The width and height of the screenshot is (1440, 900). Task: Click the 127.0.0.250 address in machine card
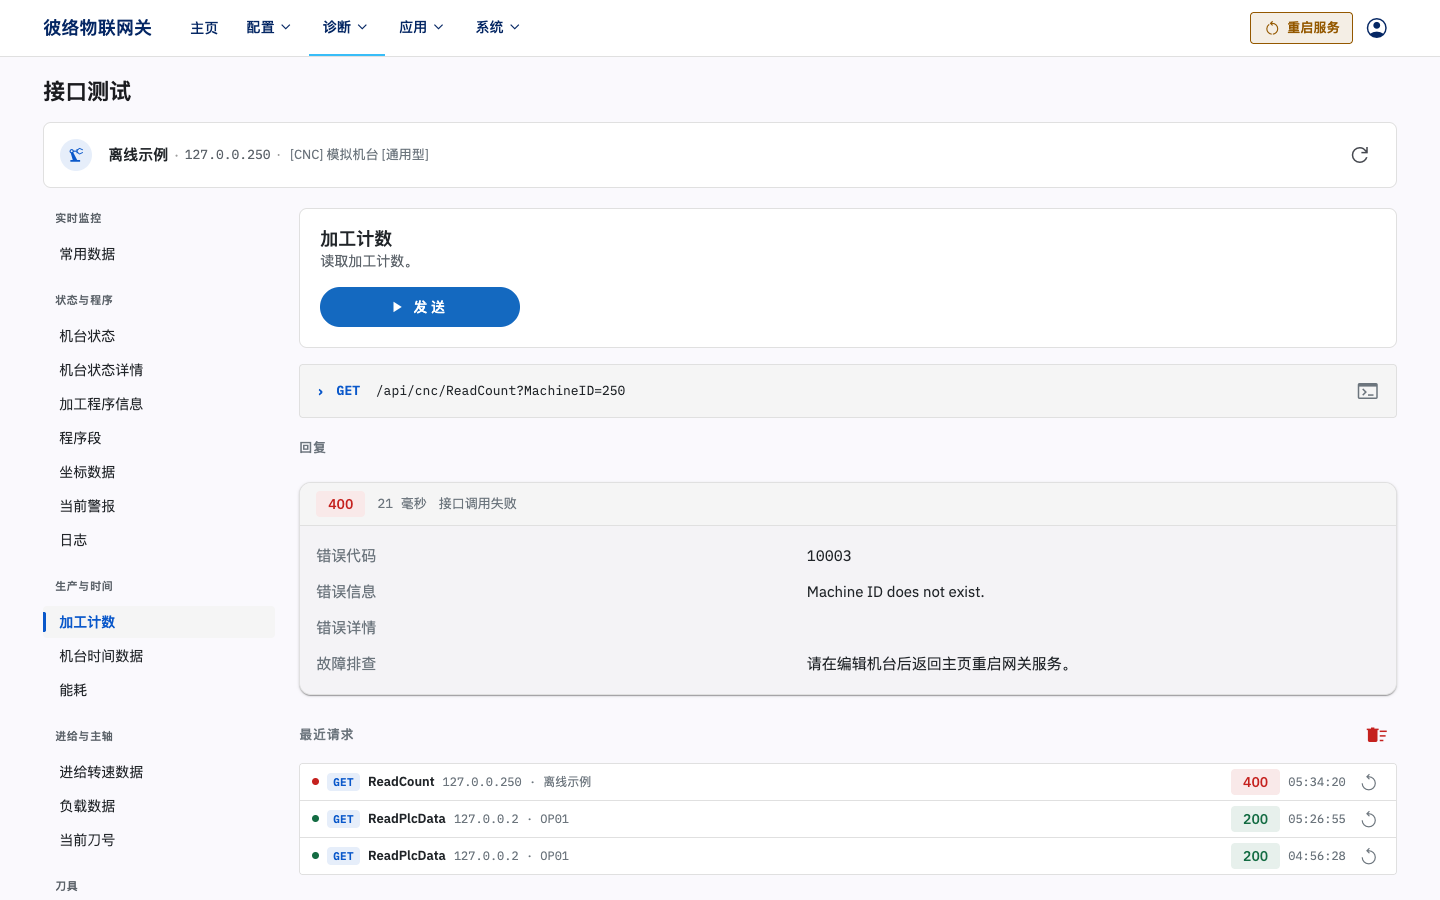click(x=228, y=155)
